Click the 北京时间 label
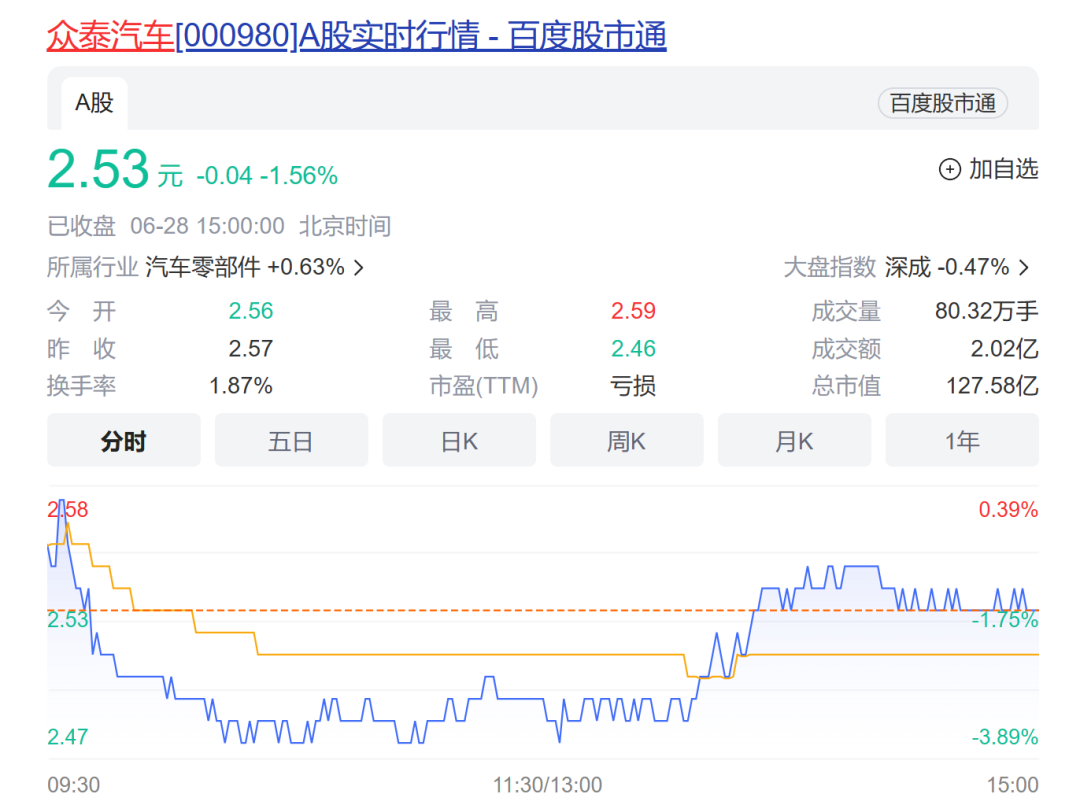 (345, 226)
